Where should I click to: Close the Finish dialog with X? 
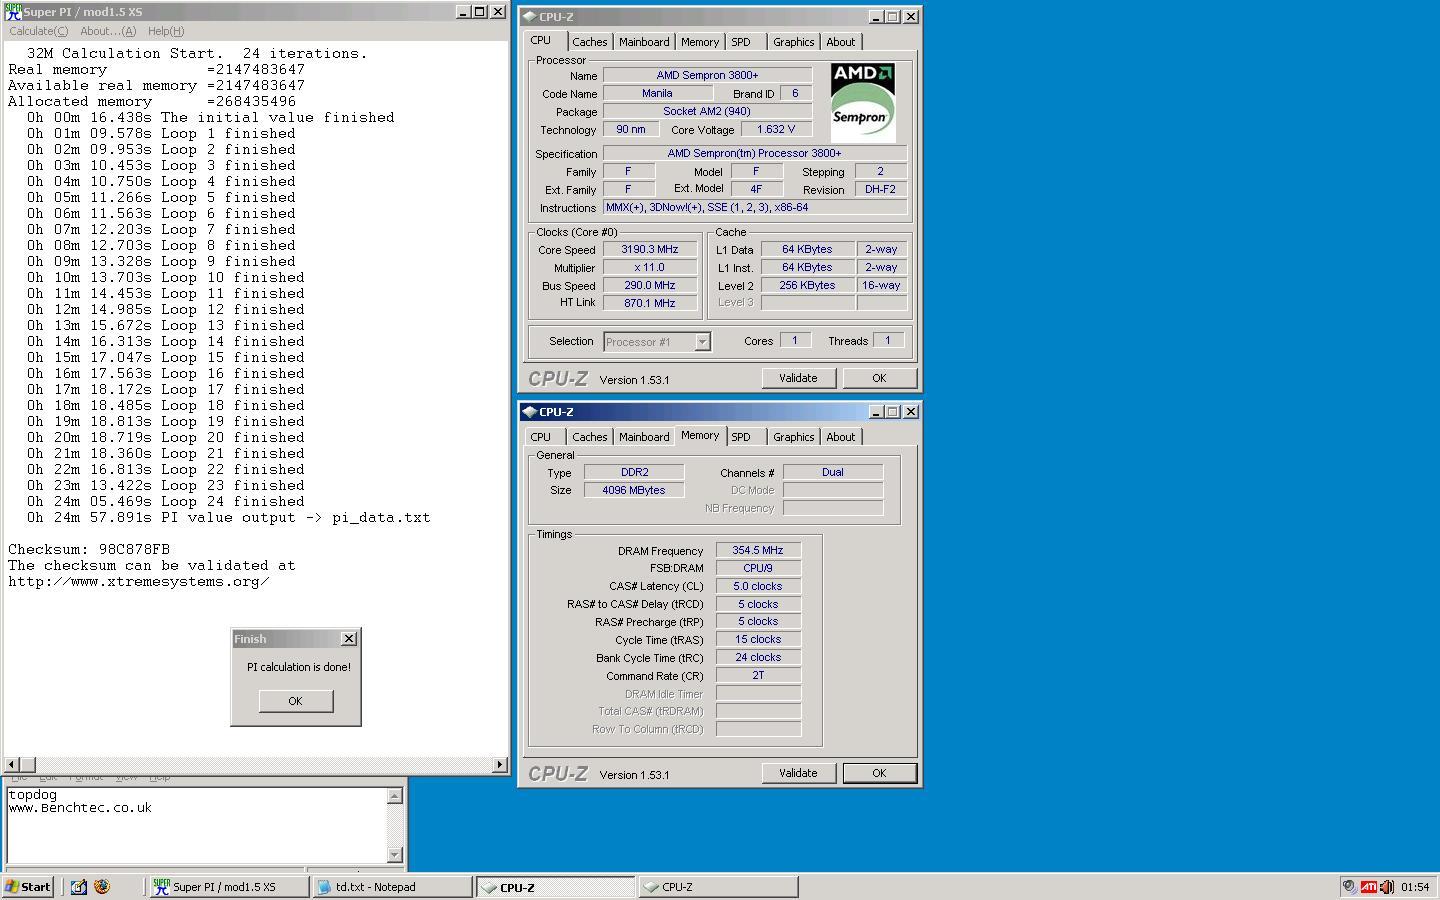point(349,639)
